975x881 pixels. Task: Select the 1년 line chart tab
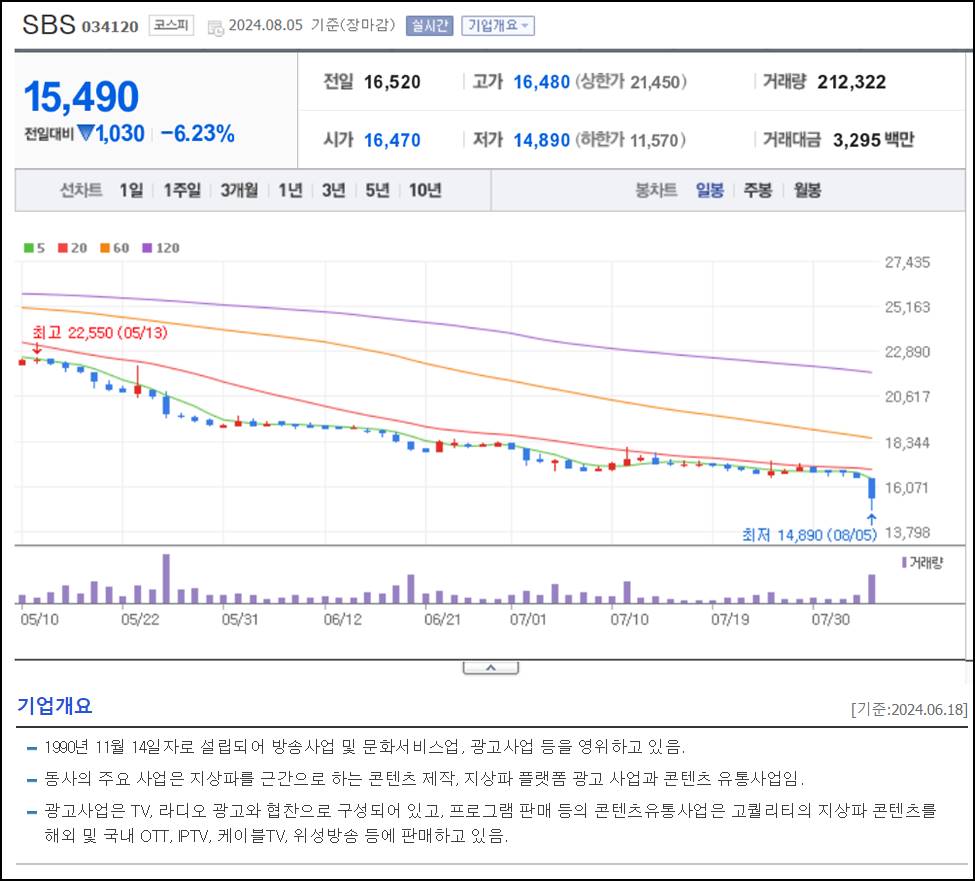pos(290,190)
